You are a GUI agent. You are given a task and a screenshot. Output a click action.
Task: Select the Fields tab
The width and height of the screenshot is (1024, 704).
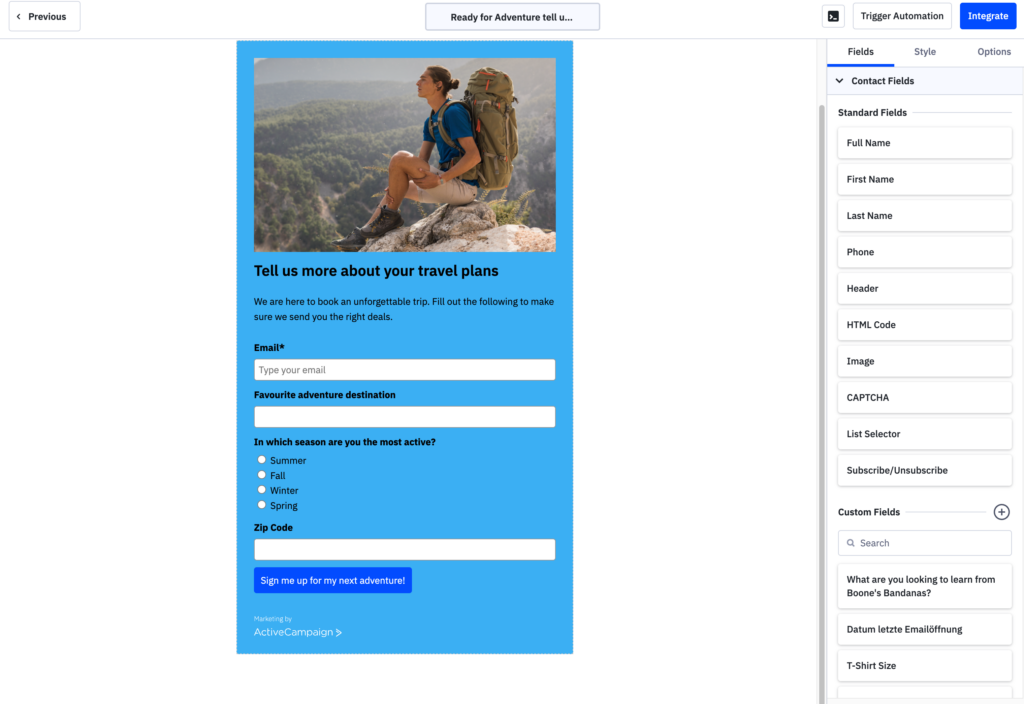(860, 51)
